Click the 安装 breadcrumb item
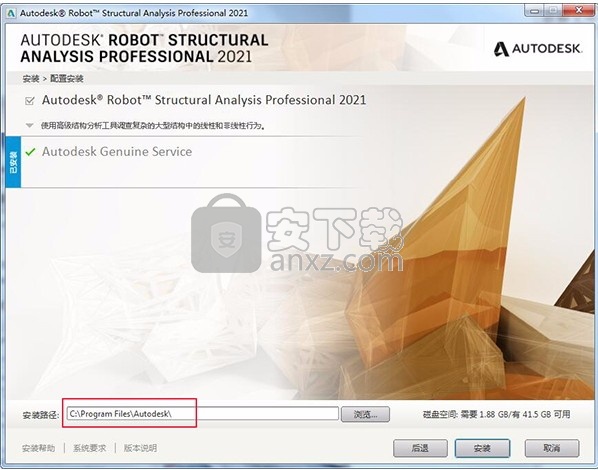 coord(31,79)
